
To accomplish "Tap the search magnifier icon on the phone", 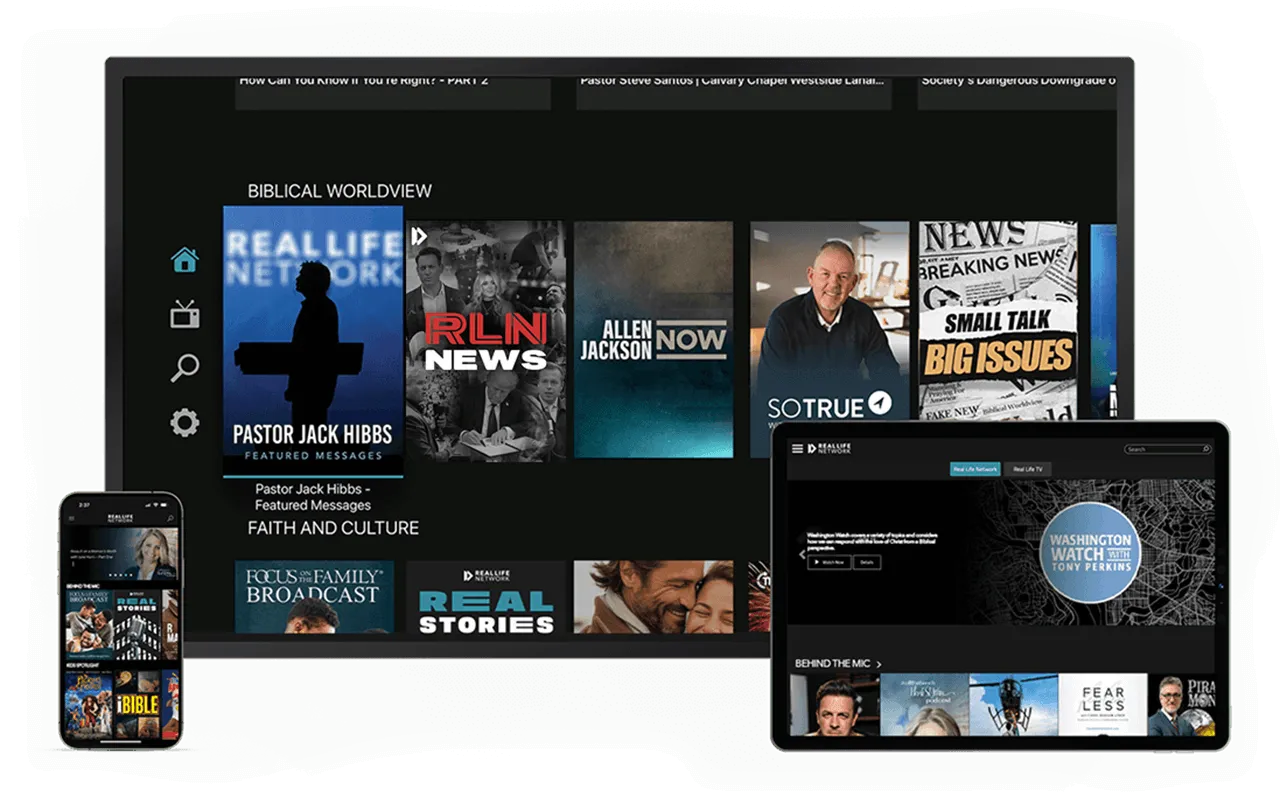I will (170, 519).
